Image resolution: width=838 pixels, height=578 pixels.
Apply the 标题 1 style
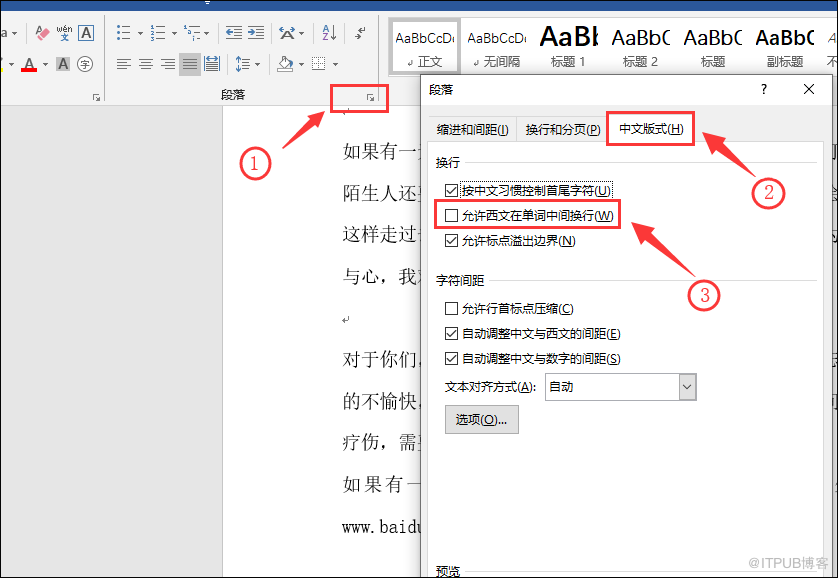(568, 47)
